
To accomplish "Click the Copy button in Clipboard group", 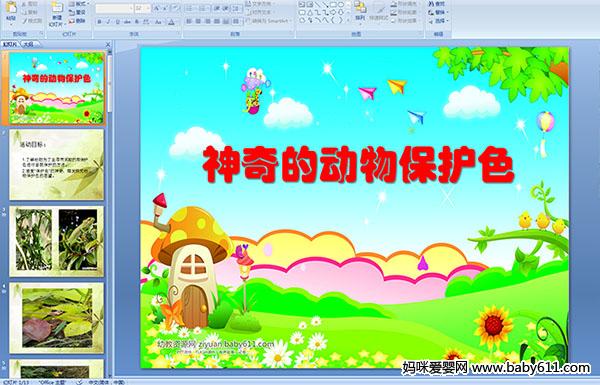I will tap(31, 12).
